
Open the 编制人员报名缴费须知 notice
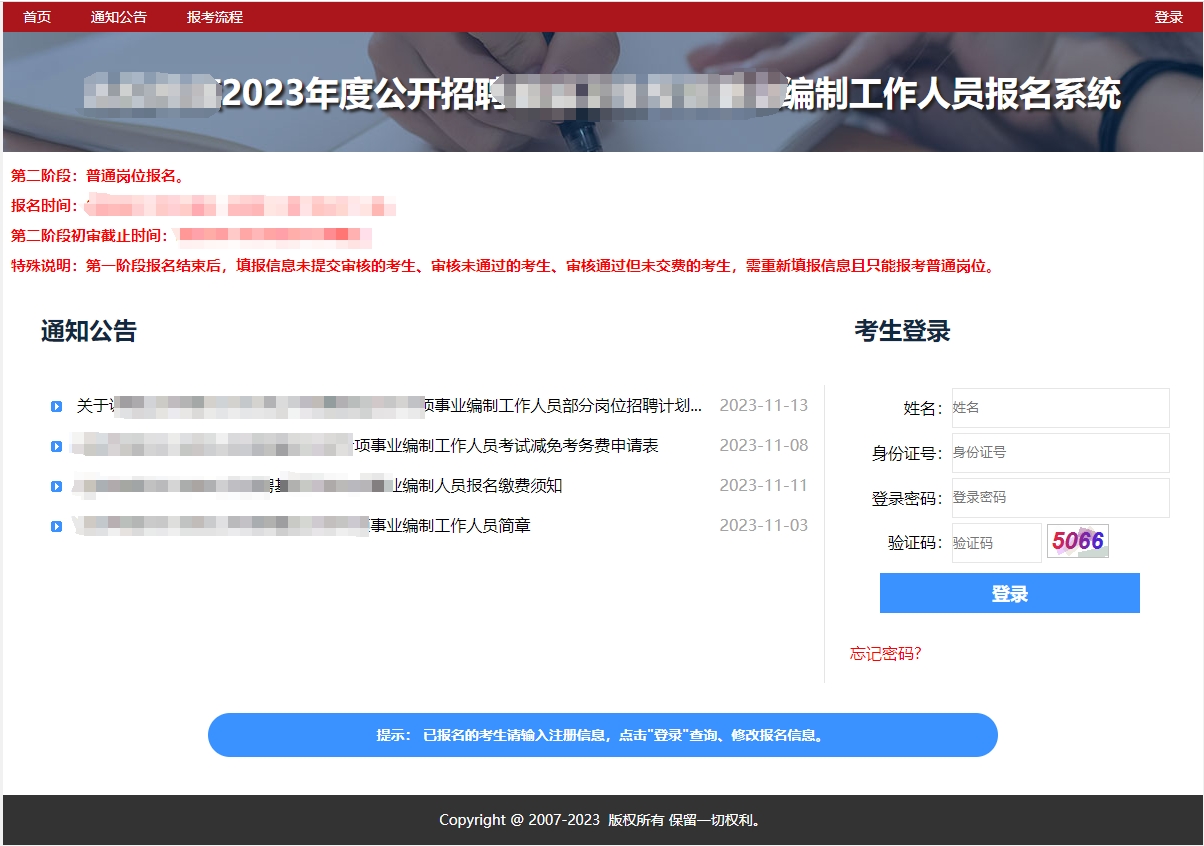(x=318, y=486)
